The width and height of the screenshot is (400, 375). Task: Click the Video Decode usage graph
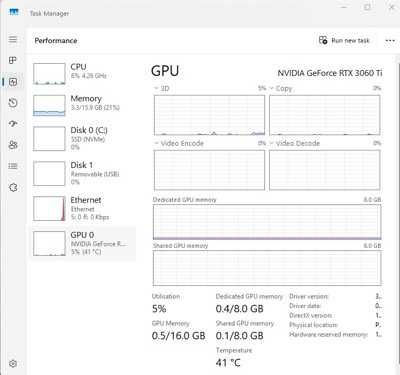coord(325,170)
